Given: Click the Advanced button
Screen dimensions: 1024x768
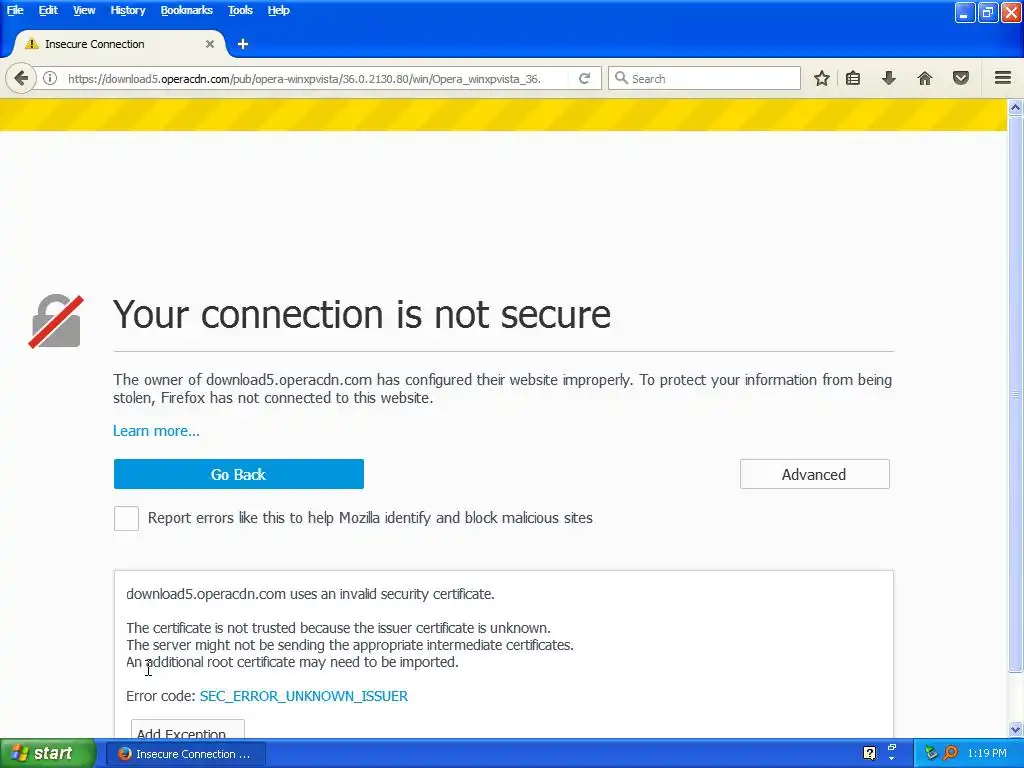Looking at the screenshot, I should click(814, 474).
